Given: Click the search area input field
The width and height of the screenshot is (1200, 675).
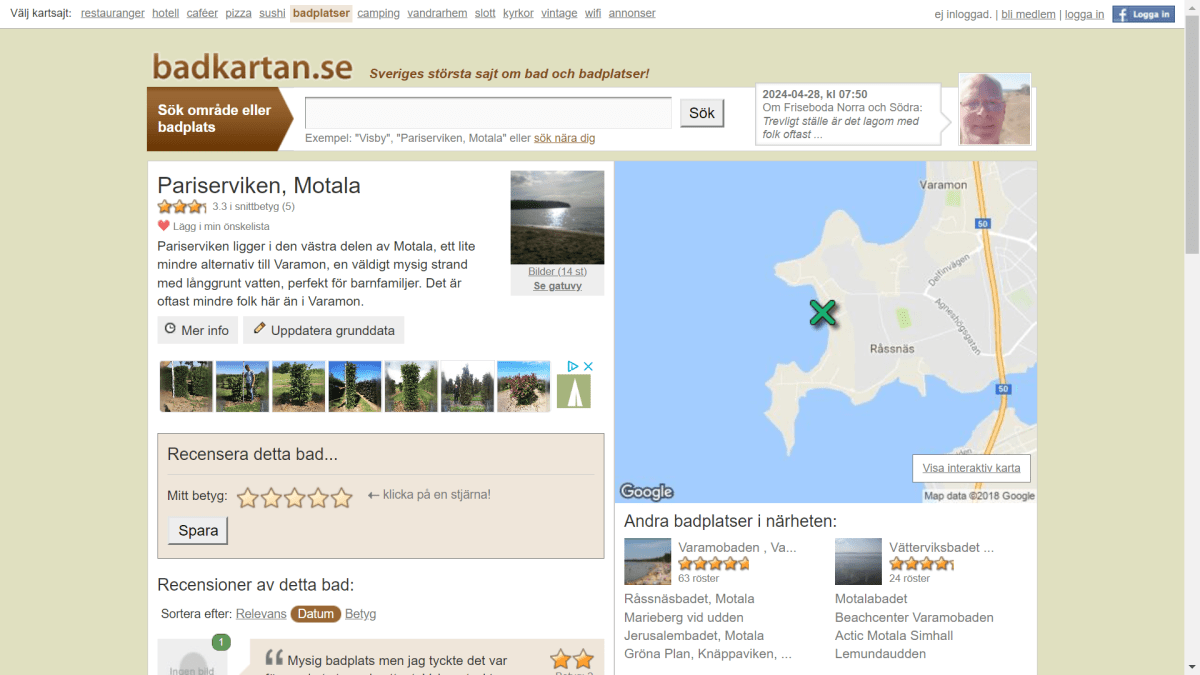Looking at the screenshot, I should (x=488, y=113).
